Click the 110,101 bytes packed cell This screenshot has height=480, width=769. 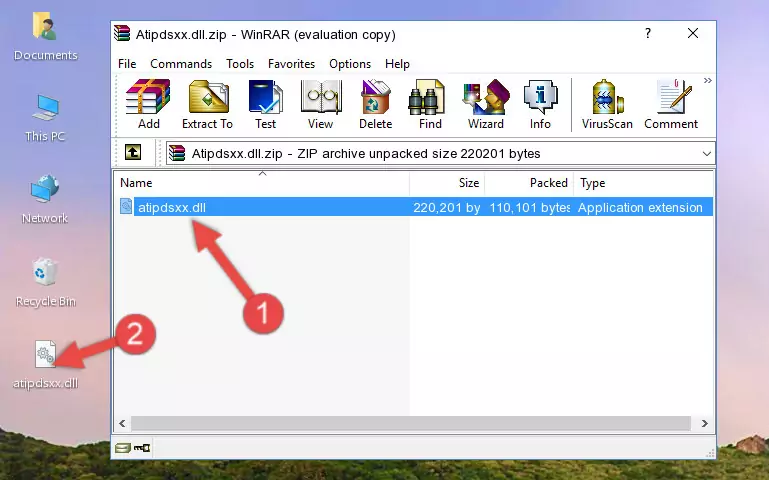tap(530, 207)
